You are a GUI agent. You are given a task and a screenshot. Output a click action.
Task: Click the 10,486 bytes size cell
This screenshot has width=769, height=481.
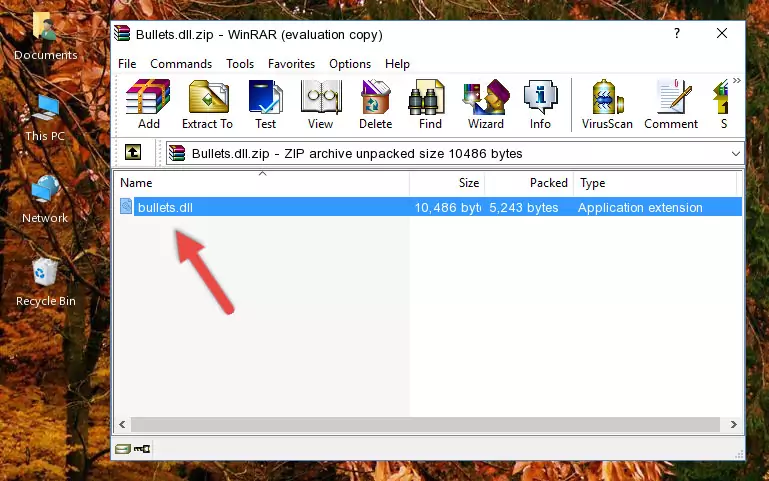(x=448, y=207)
